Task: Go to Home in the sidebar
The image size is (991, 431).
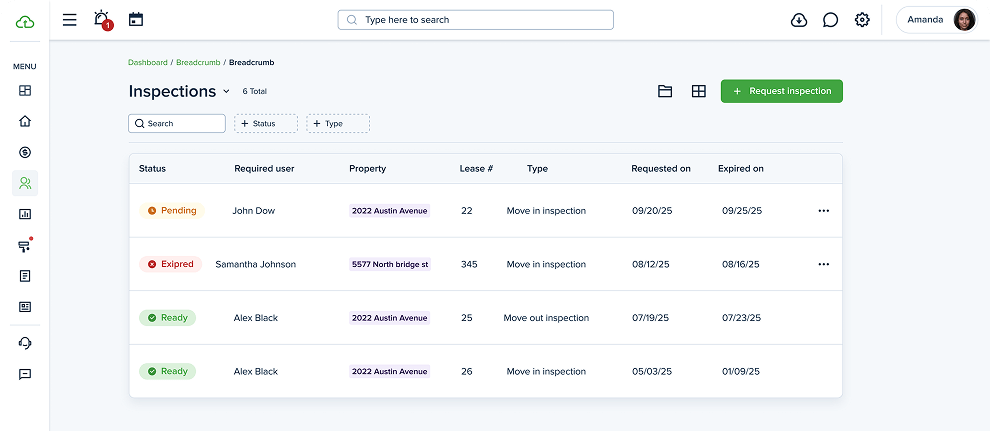Action: [x=25, y=121]
